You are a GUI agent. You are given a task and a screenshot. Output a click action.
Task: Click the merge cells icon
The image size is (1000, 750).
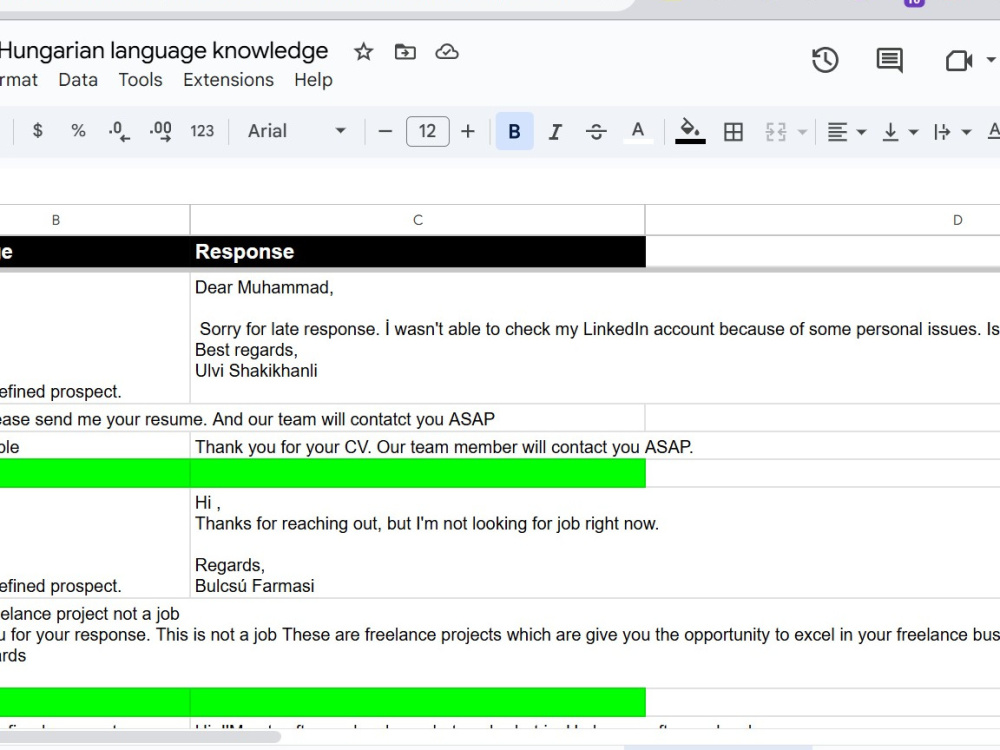point(776,132)
